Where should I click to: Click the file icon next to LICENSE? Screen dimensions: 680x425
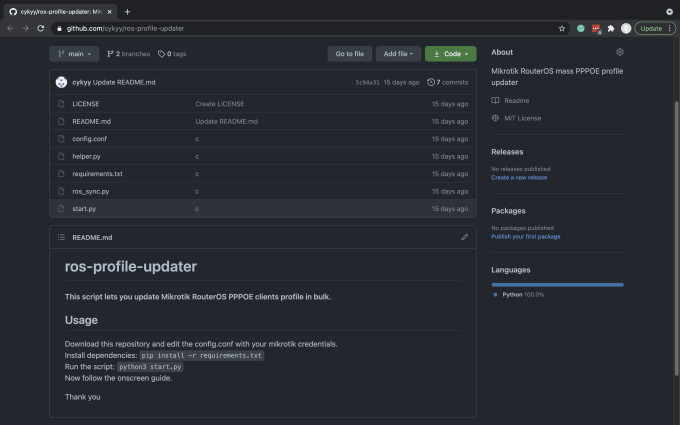click(x=61, y=104)
